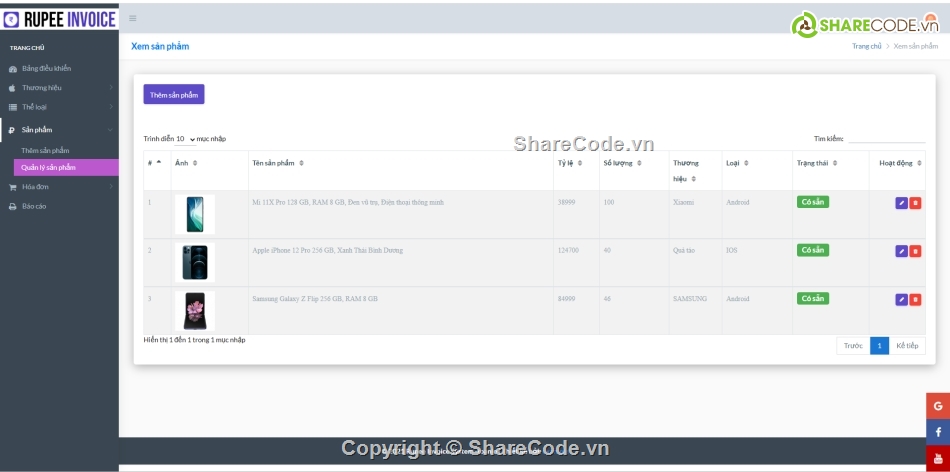Click the Có sẵn badge for SAMSUNG row

(812, 299)
